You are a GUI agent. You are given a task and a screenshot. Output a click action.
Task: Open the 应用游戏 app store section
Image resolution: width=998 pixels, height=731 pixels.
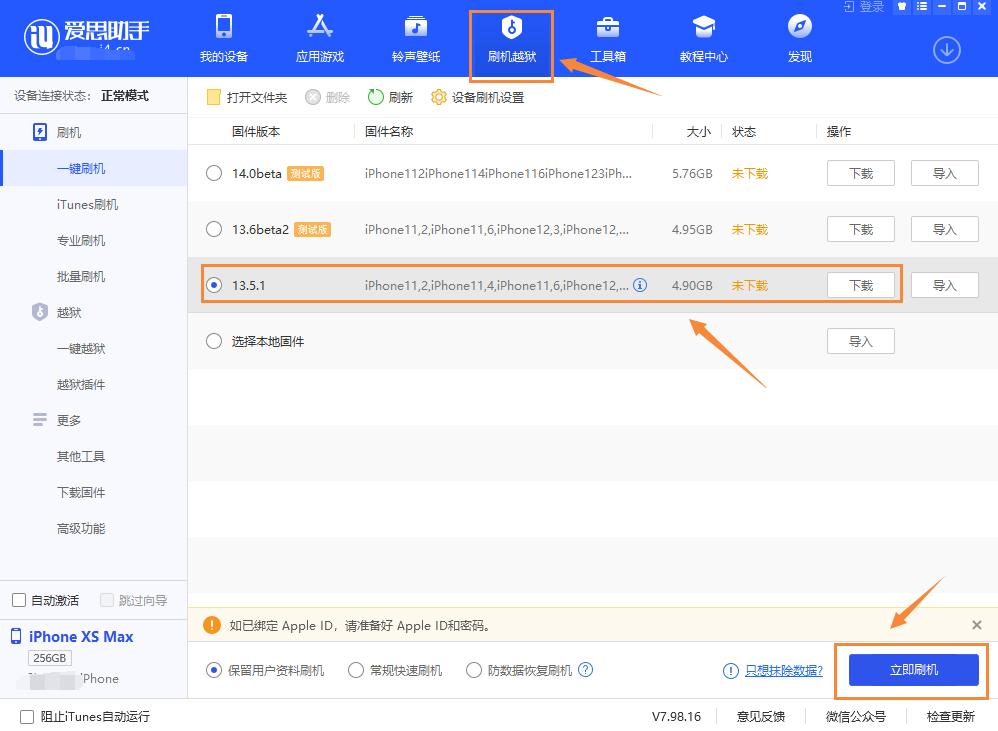(x=319, y=38)
